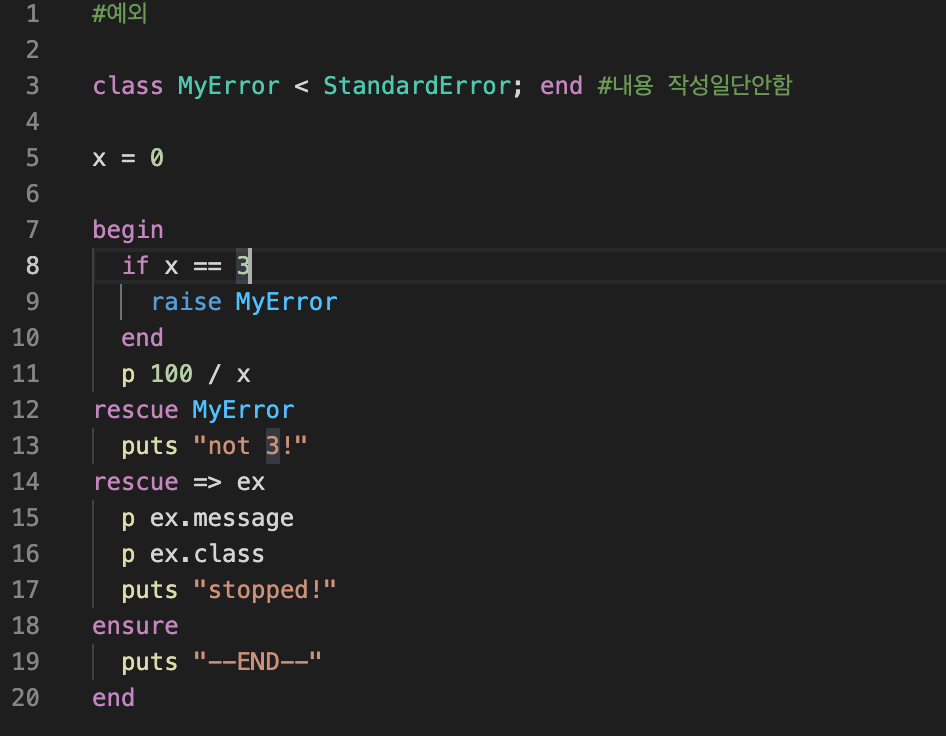
Task: Click 'ex.class' on line 16
Action: (x=207, y=554)
